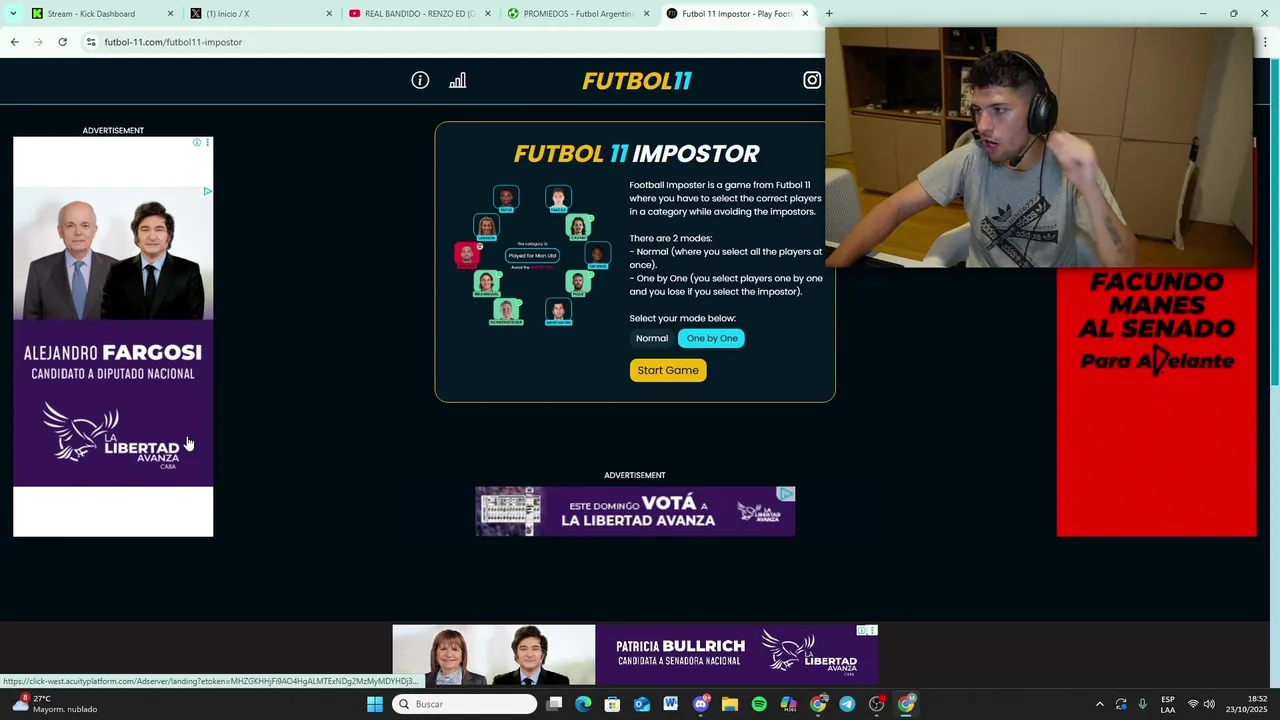
Task: Select the Futbol 11 Impostor tab
Action: (737, 14)
